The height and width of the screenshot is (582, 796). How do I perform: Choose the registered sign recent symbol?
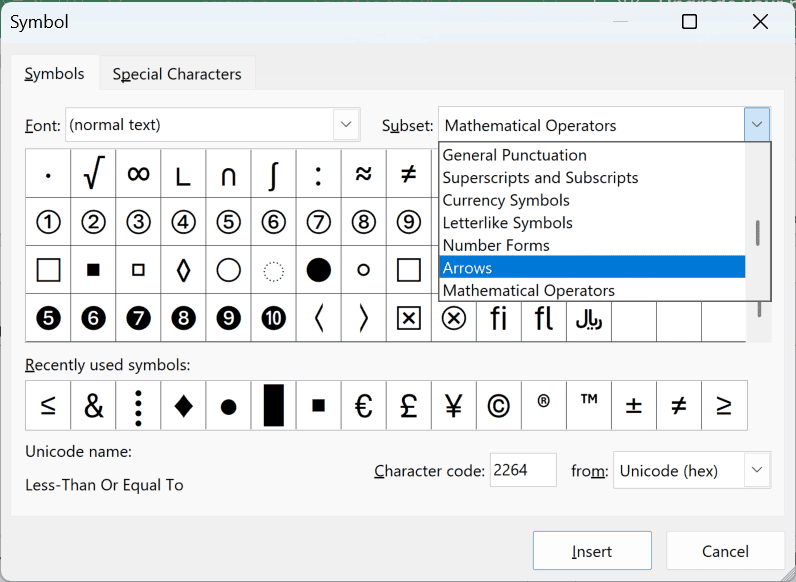point(544,405)
